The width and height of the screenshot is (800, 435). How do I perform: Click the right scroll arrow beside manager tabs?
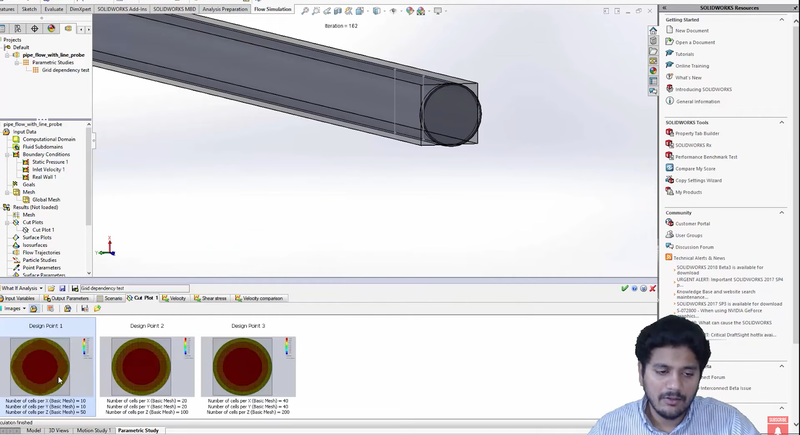coord(89,30)
